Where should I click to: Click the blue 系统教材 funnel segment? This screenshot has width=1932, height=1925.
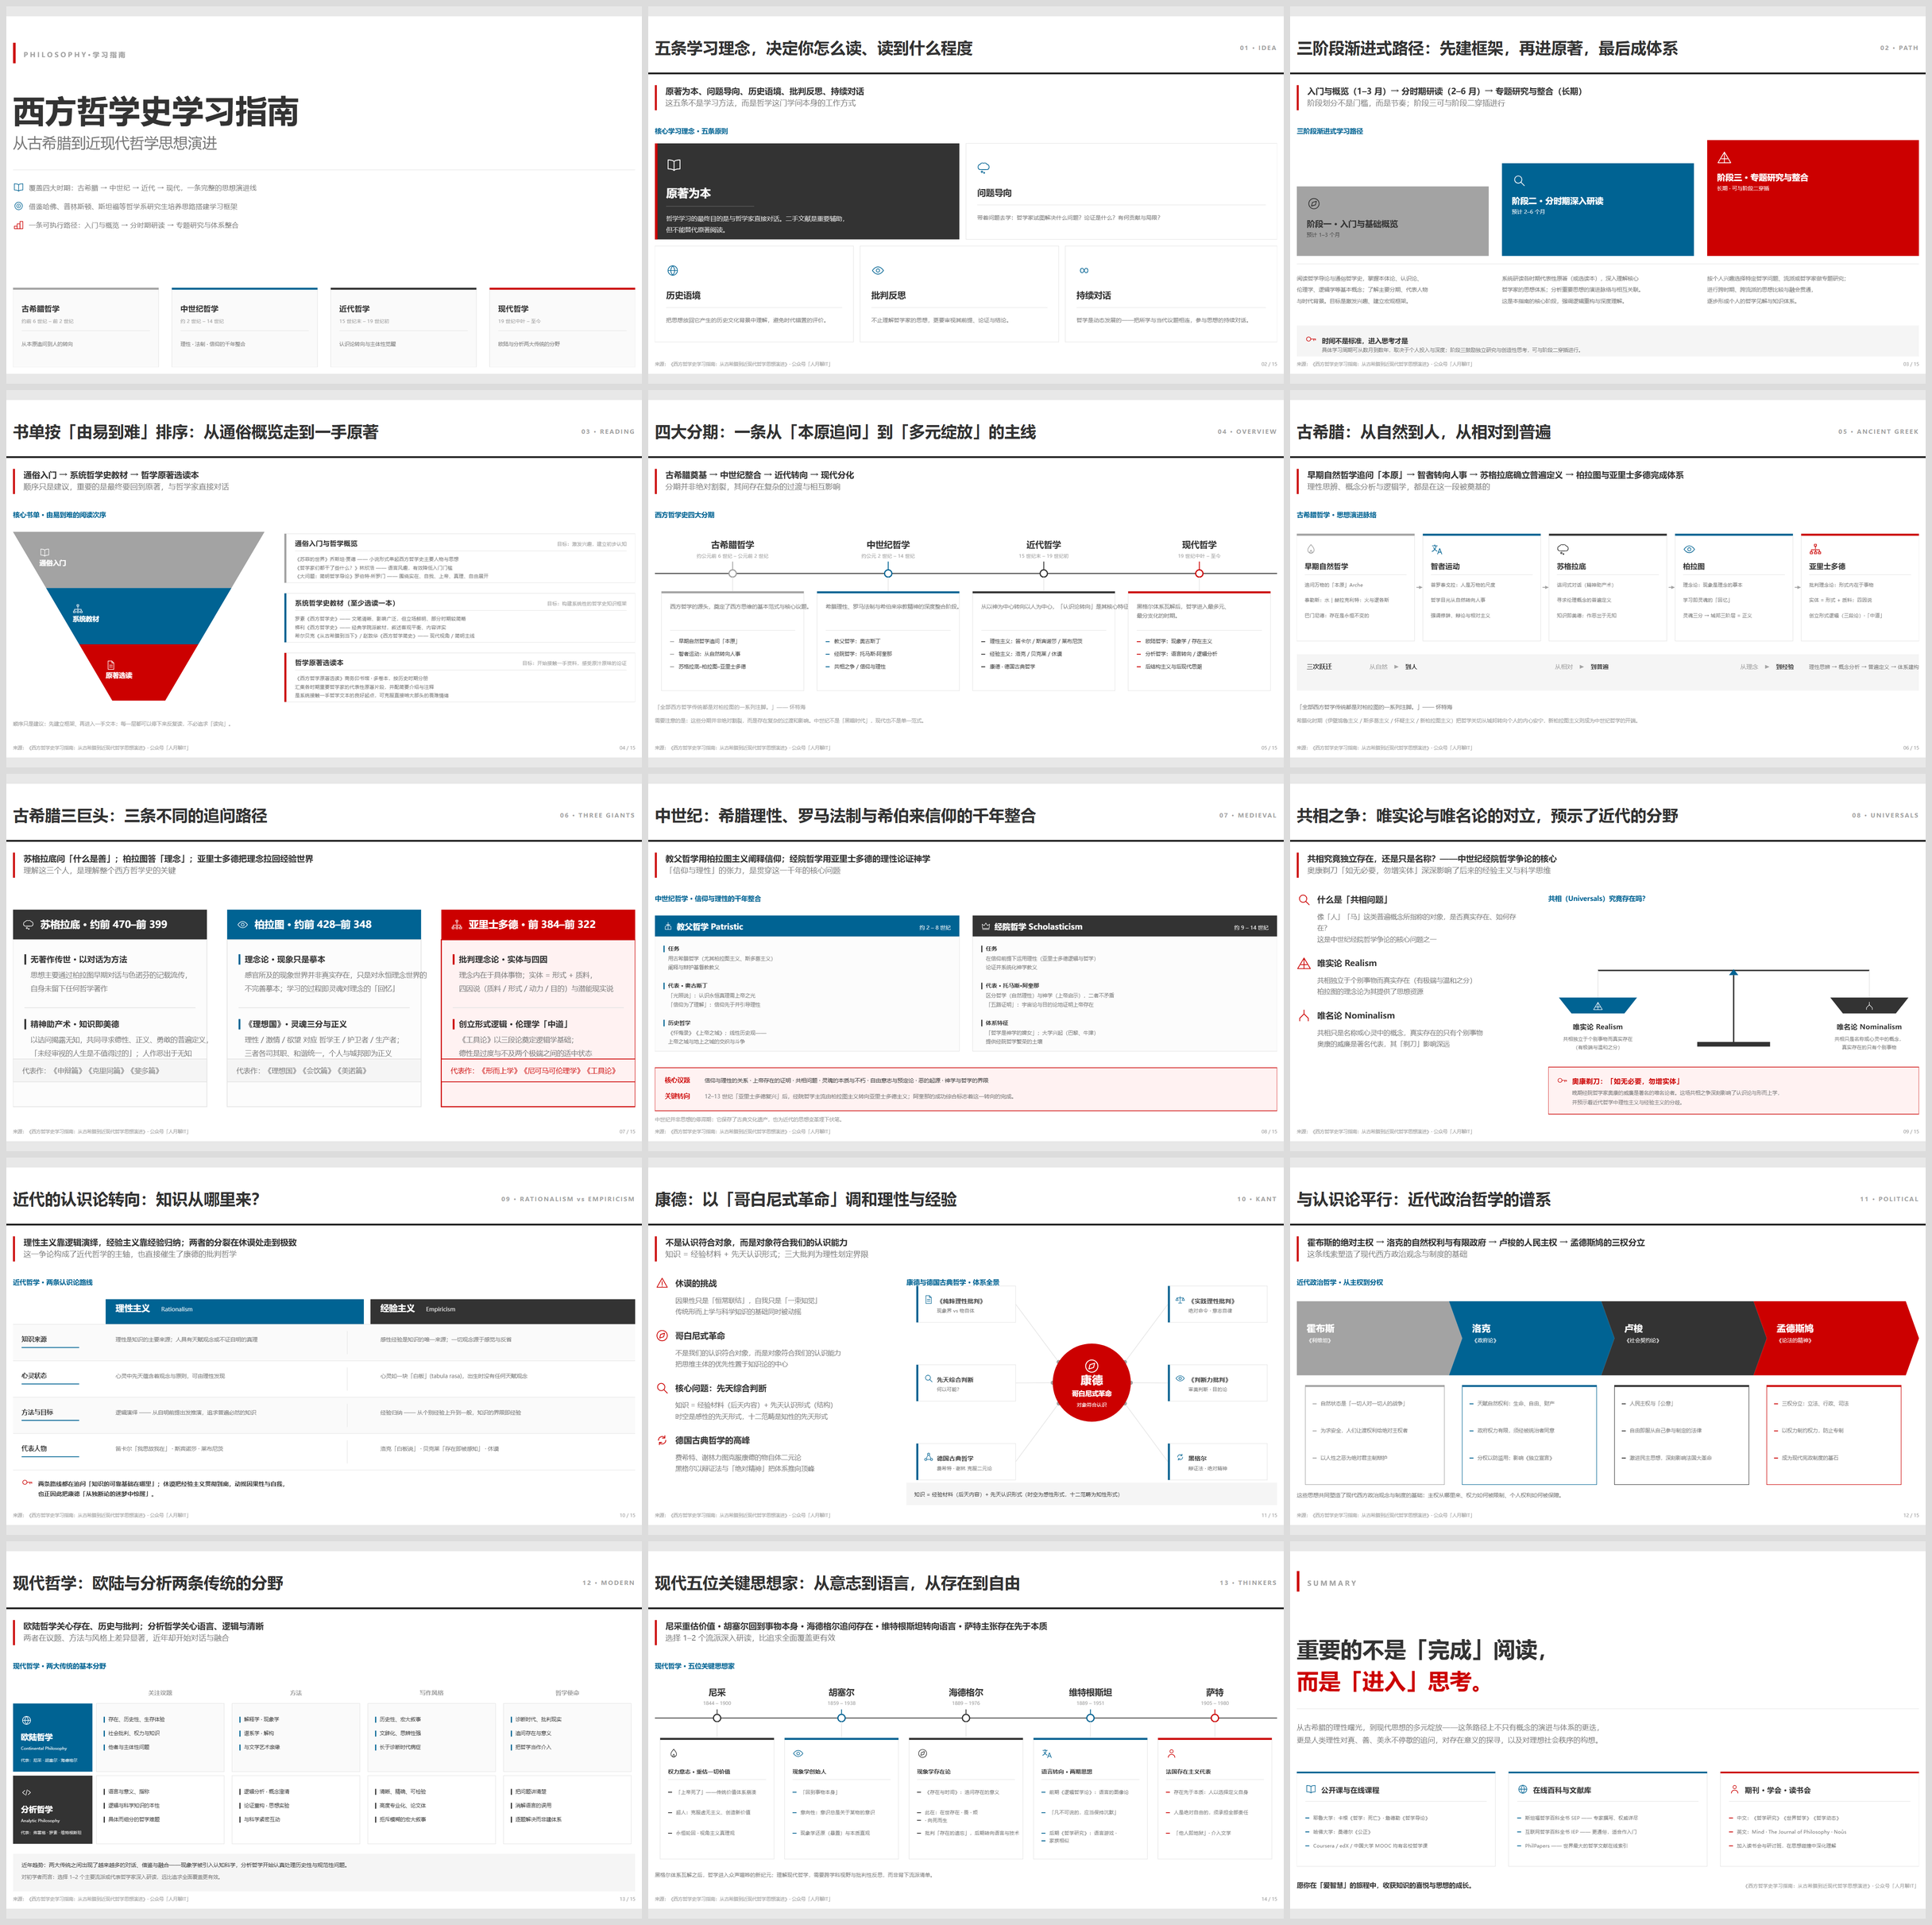(x=140, y=615)
